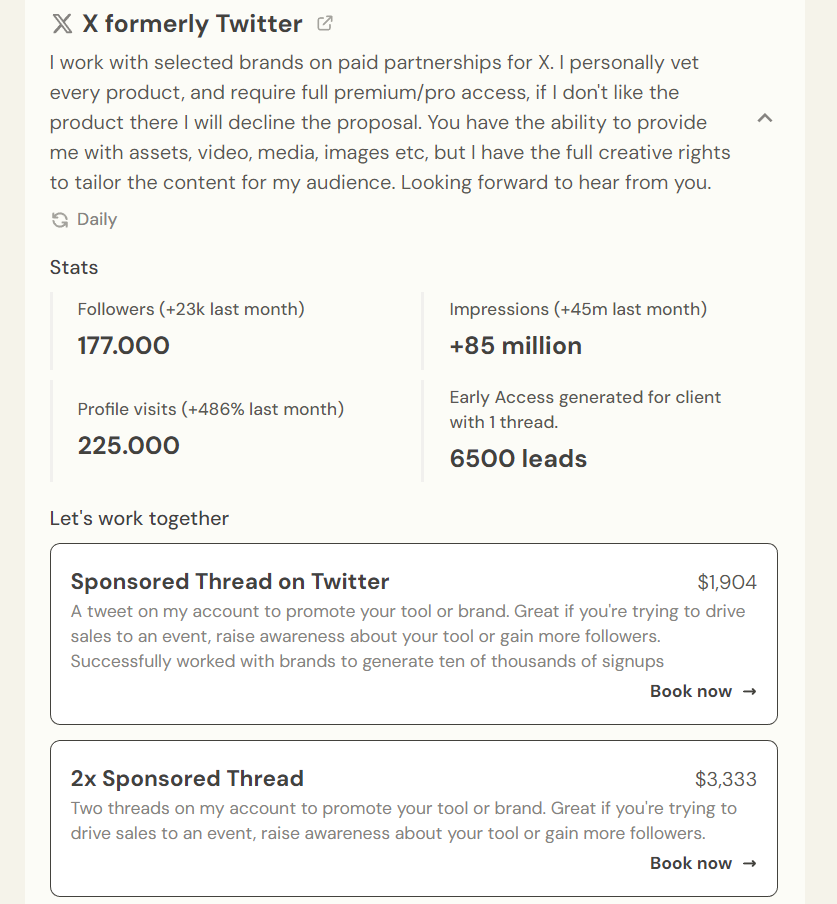Click the X logo icon
This screenshot has width=837, height=904.
click(x=62, y=24)
